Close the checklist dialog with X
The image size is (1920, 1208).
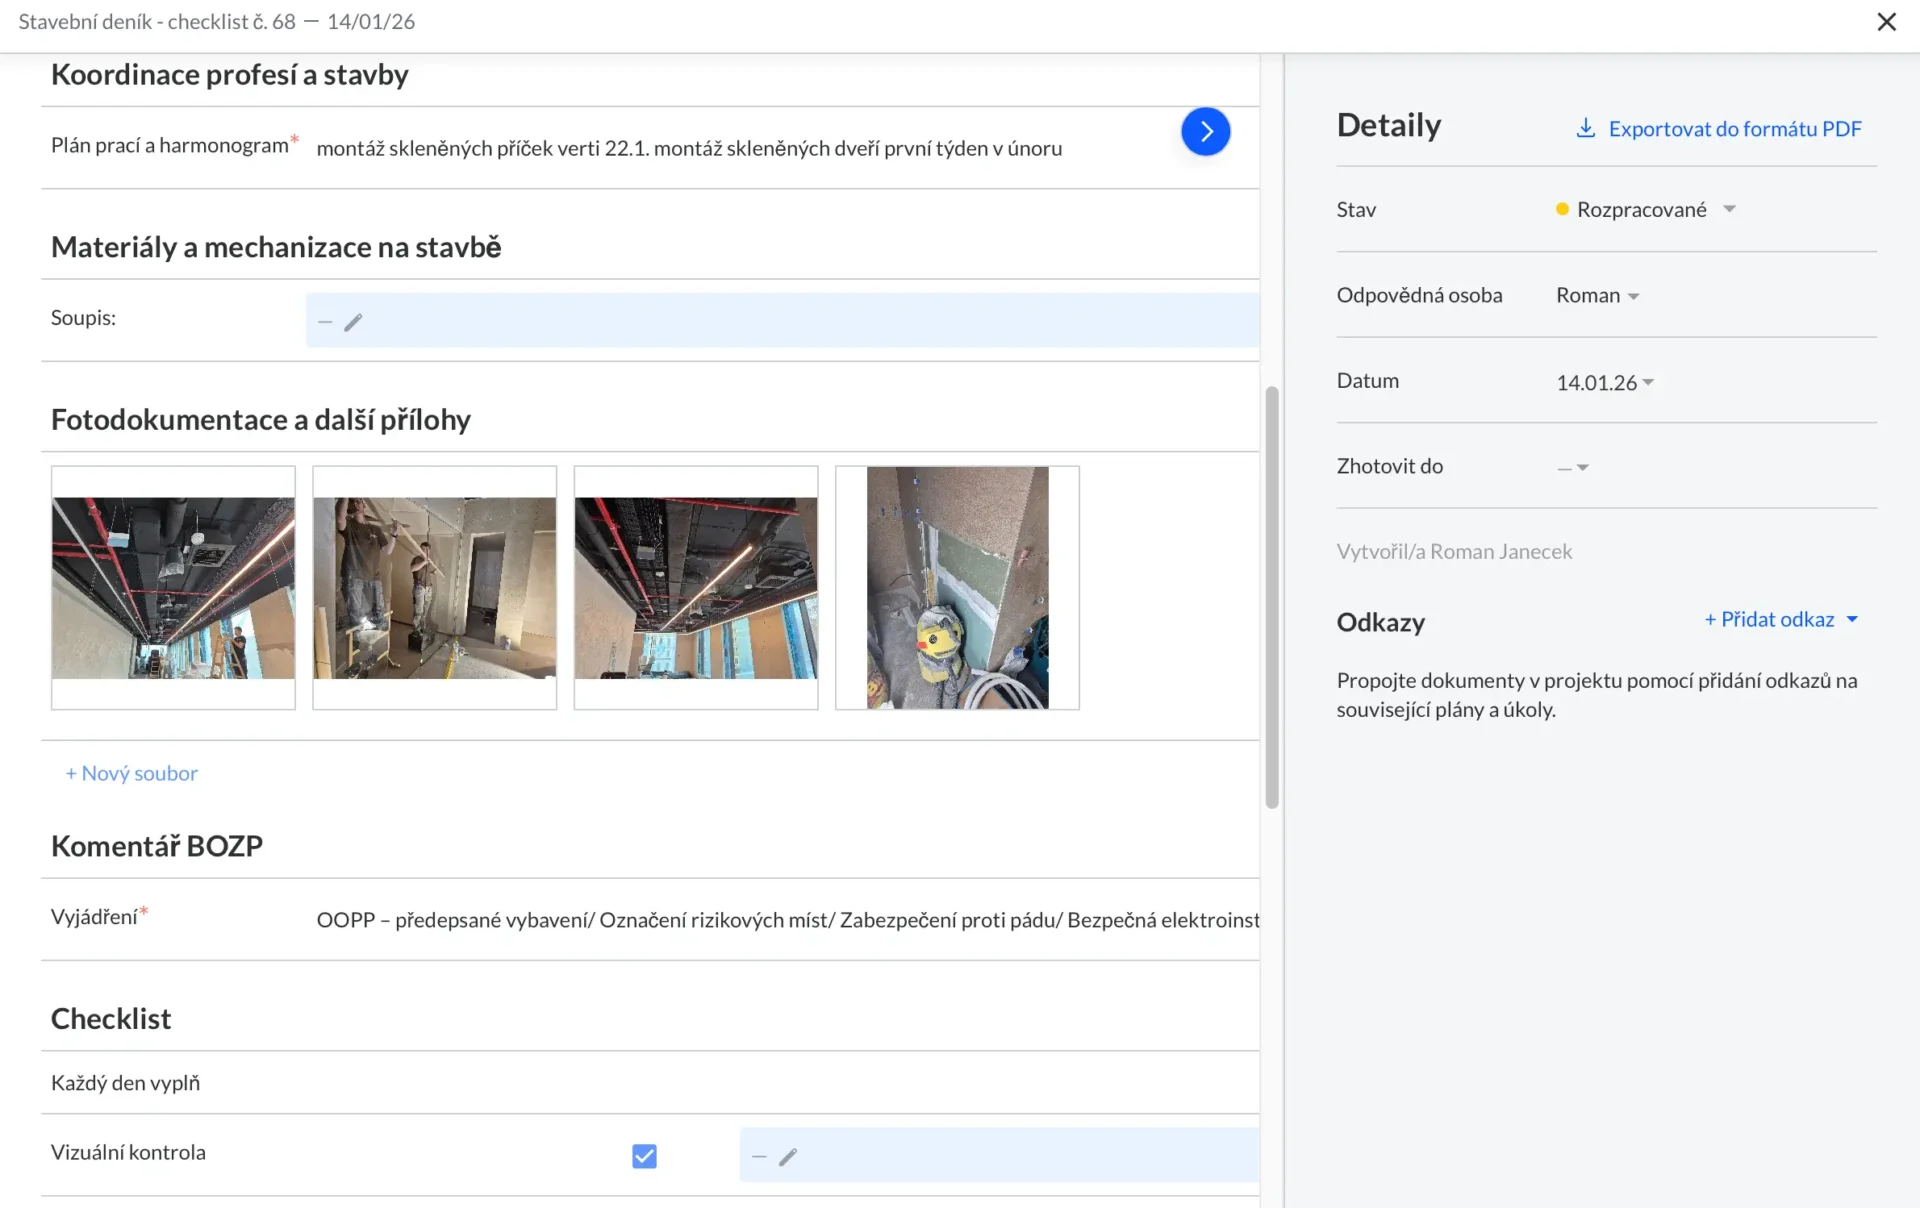[1886, 22]
